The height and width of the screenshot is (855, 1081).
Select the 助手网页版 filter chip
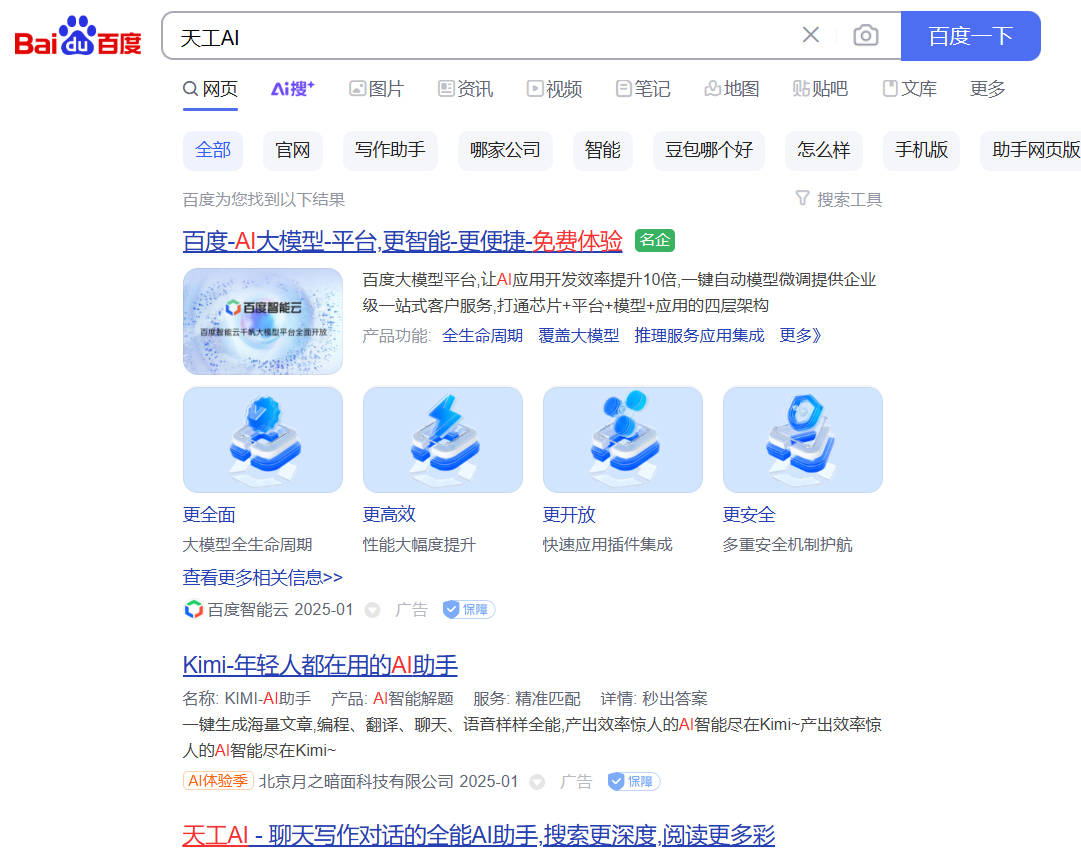coord(1031,150)
